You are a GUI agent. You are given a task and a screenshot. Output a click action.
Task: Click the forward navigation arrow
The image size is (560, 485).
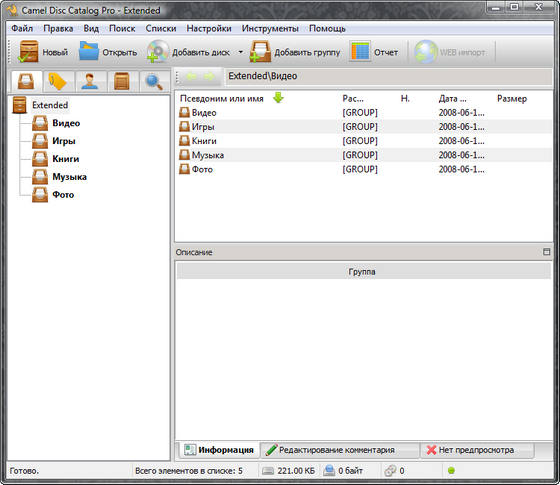209,76
